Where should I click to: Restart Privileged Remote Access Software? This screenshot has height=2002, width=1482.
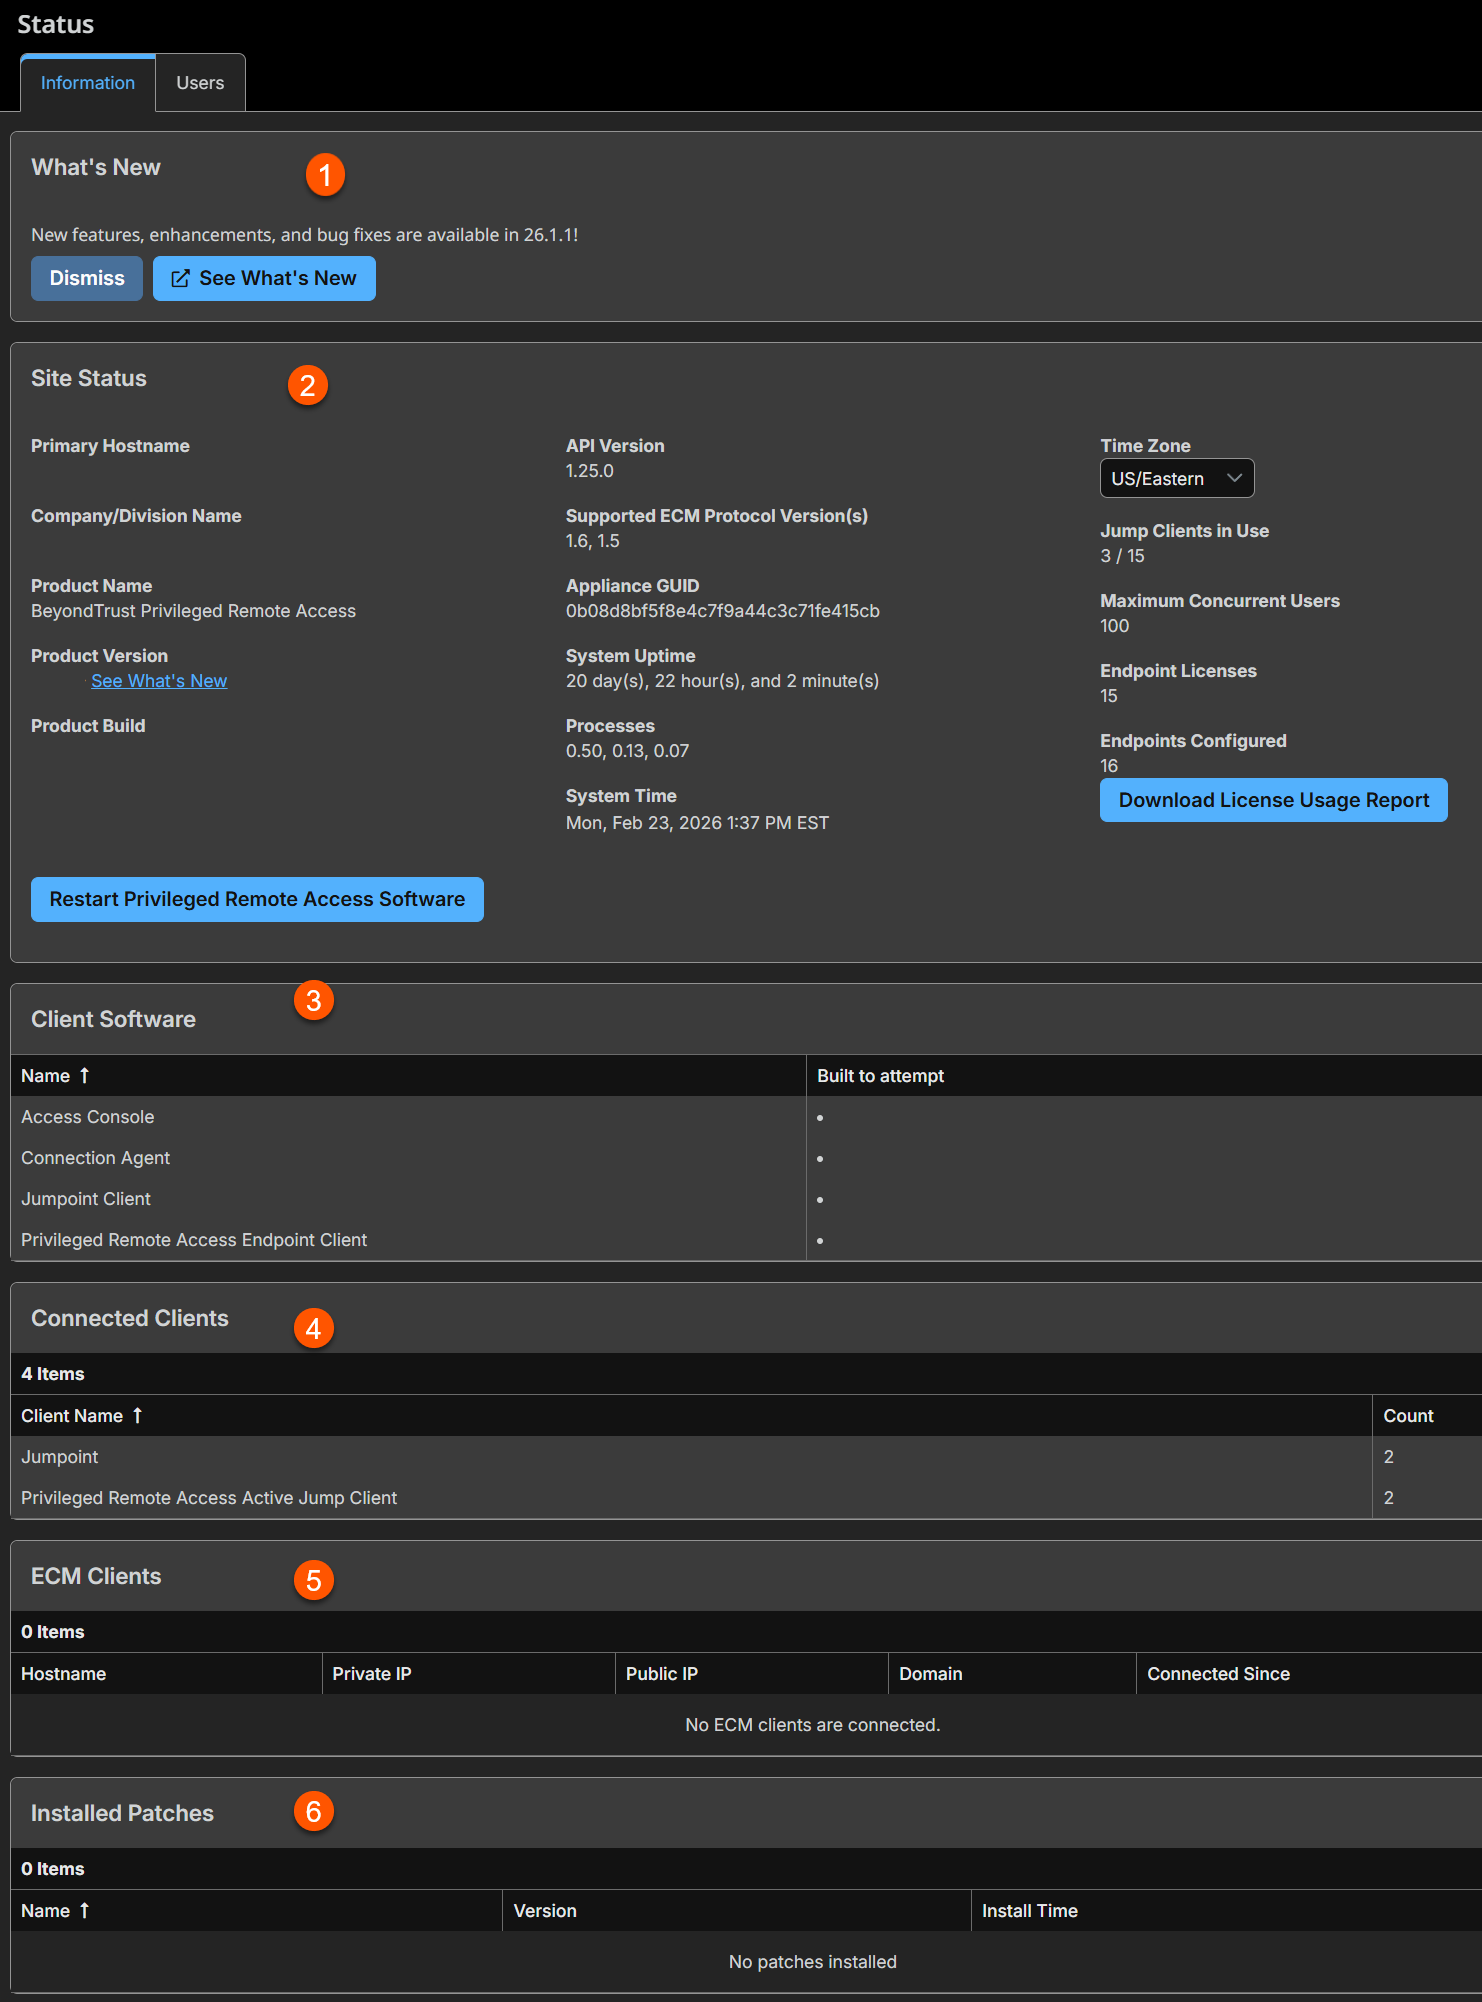[x=257, y=899]
